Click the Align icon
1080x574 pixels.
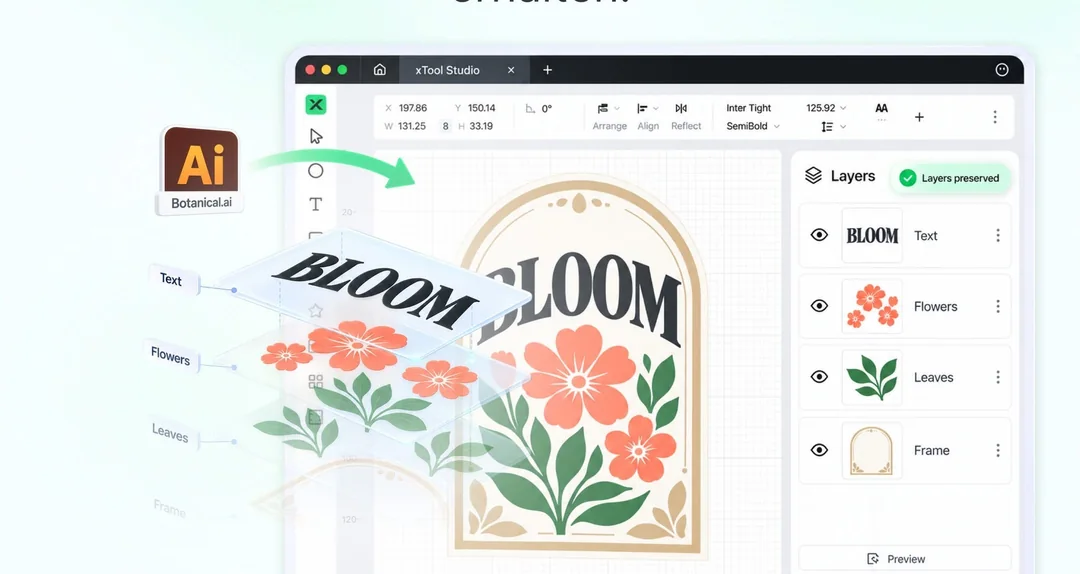[642, 108]
